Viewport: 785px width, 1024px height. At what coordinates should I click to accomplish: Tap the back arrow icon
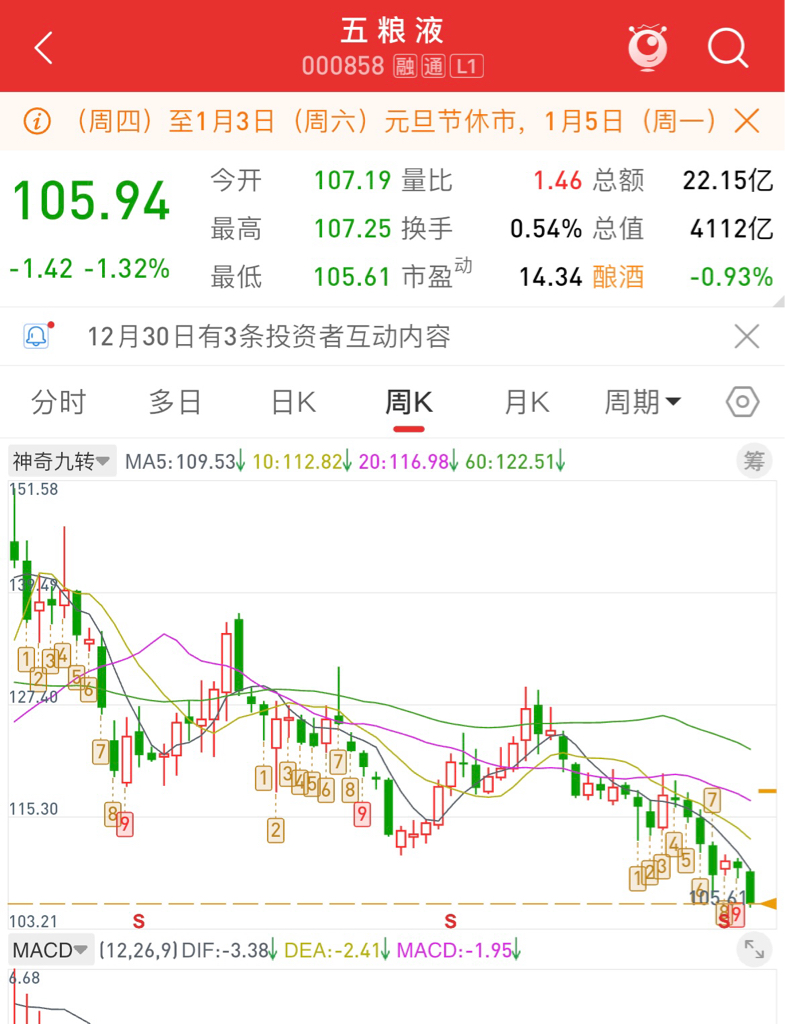[43, 48]
